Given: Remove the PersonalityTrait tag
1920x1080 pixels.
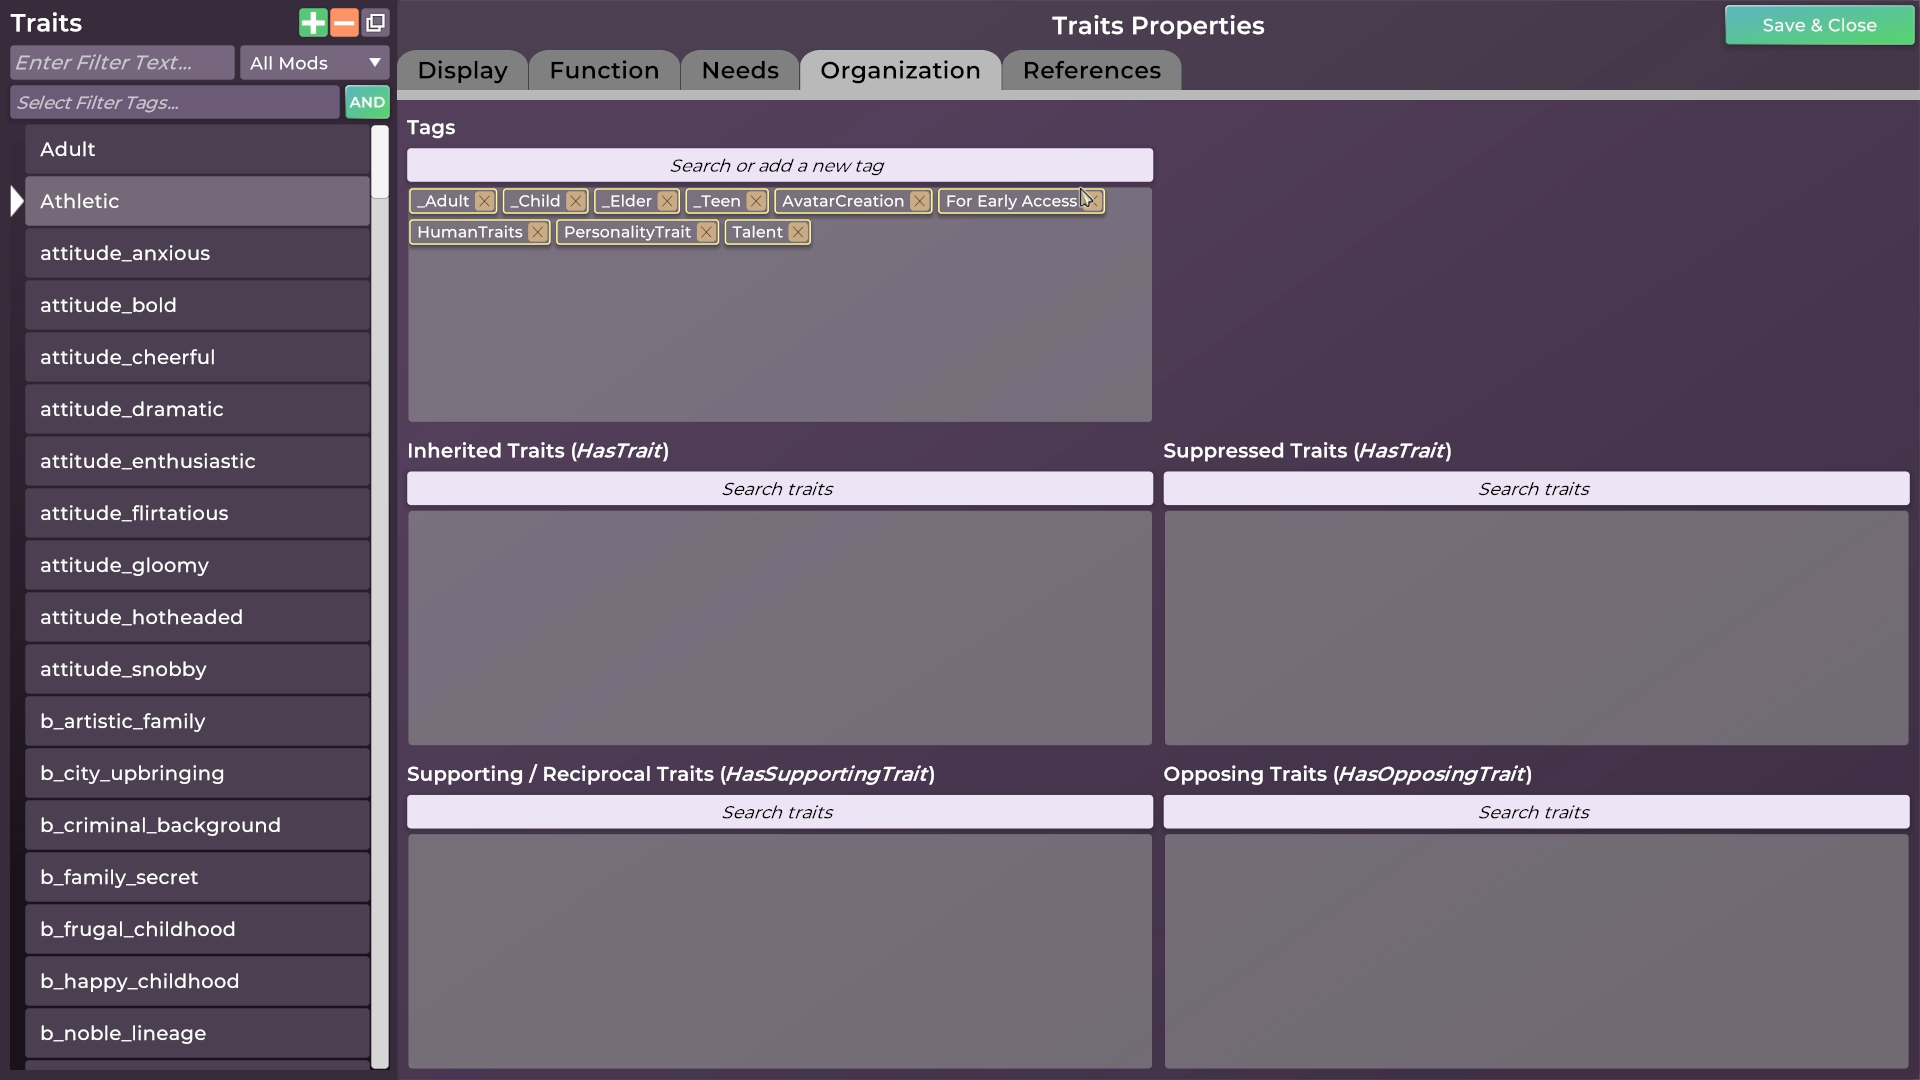Looking at the screenshot, I should tap(705, 232).
